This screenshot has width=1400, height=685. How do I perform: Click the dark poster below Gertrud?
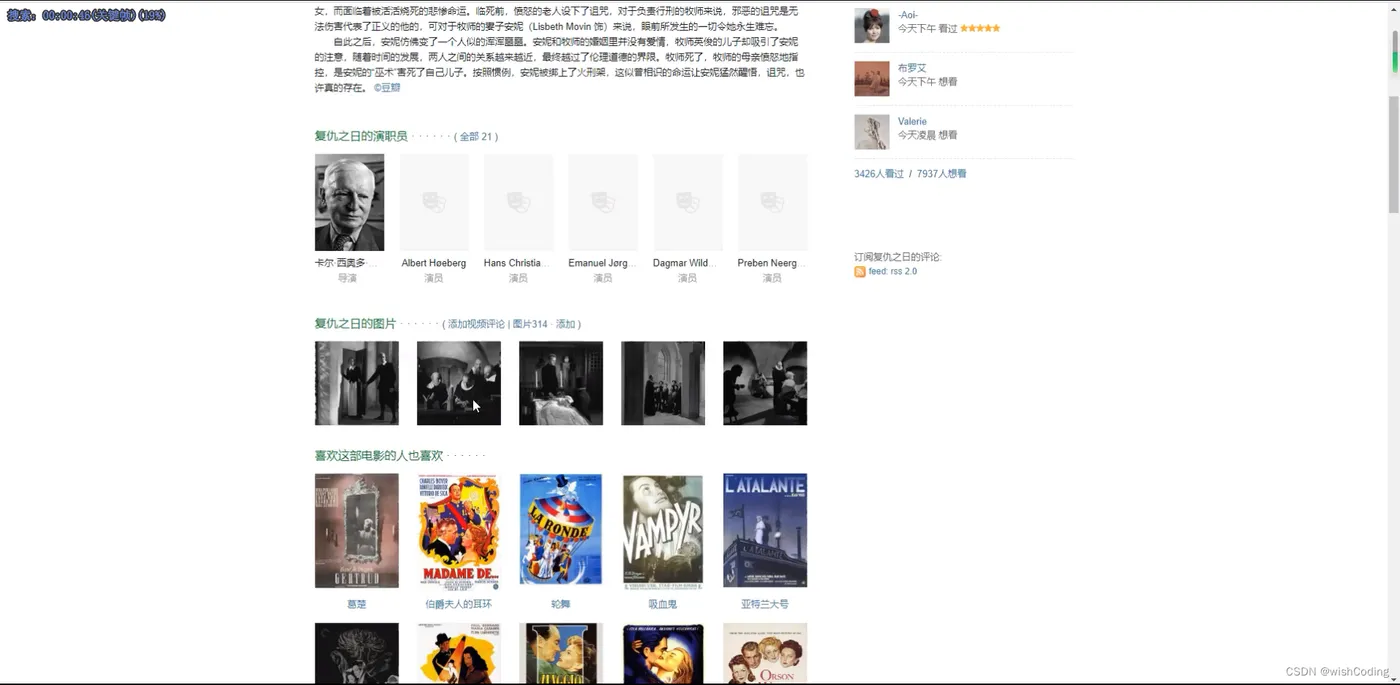356,654
